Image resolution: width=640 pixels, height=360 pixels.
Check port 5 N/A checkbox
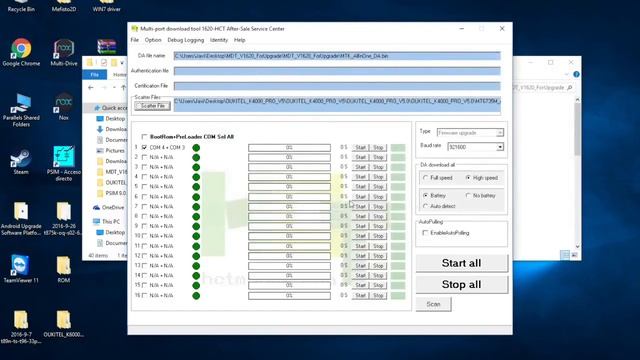(x=144, y=187)
